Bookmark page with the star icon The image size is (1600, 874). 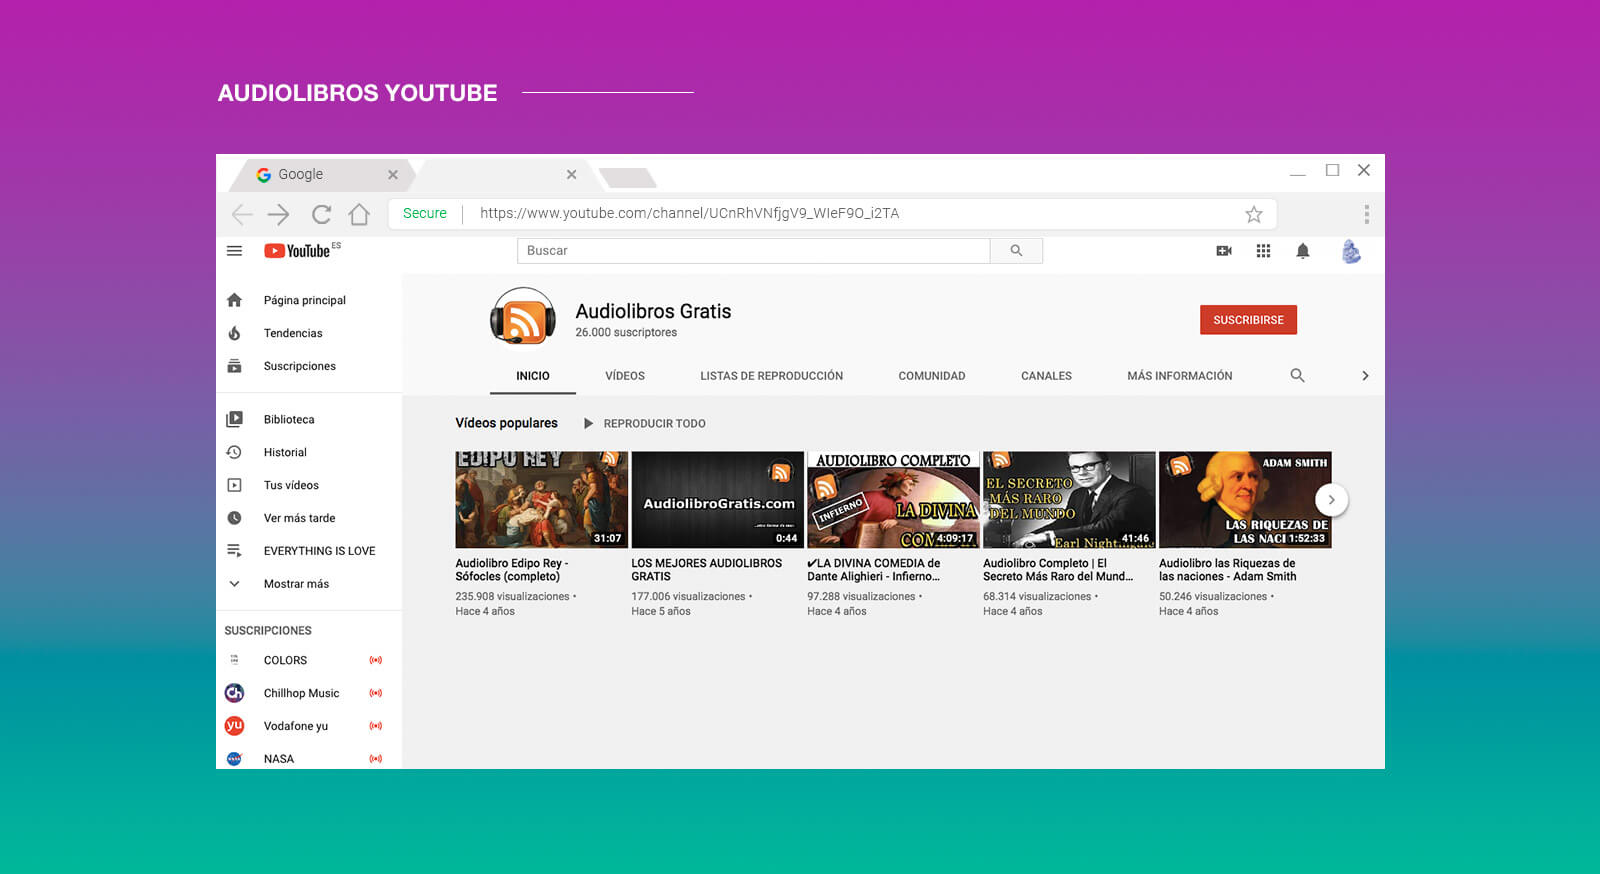tap(1253, 214)
